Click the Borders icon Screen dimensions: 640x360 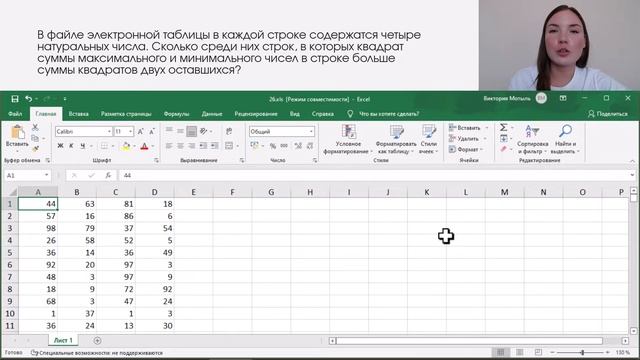tap(104, 146)
